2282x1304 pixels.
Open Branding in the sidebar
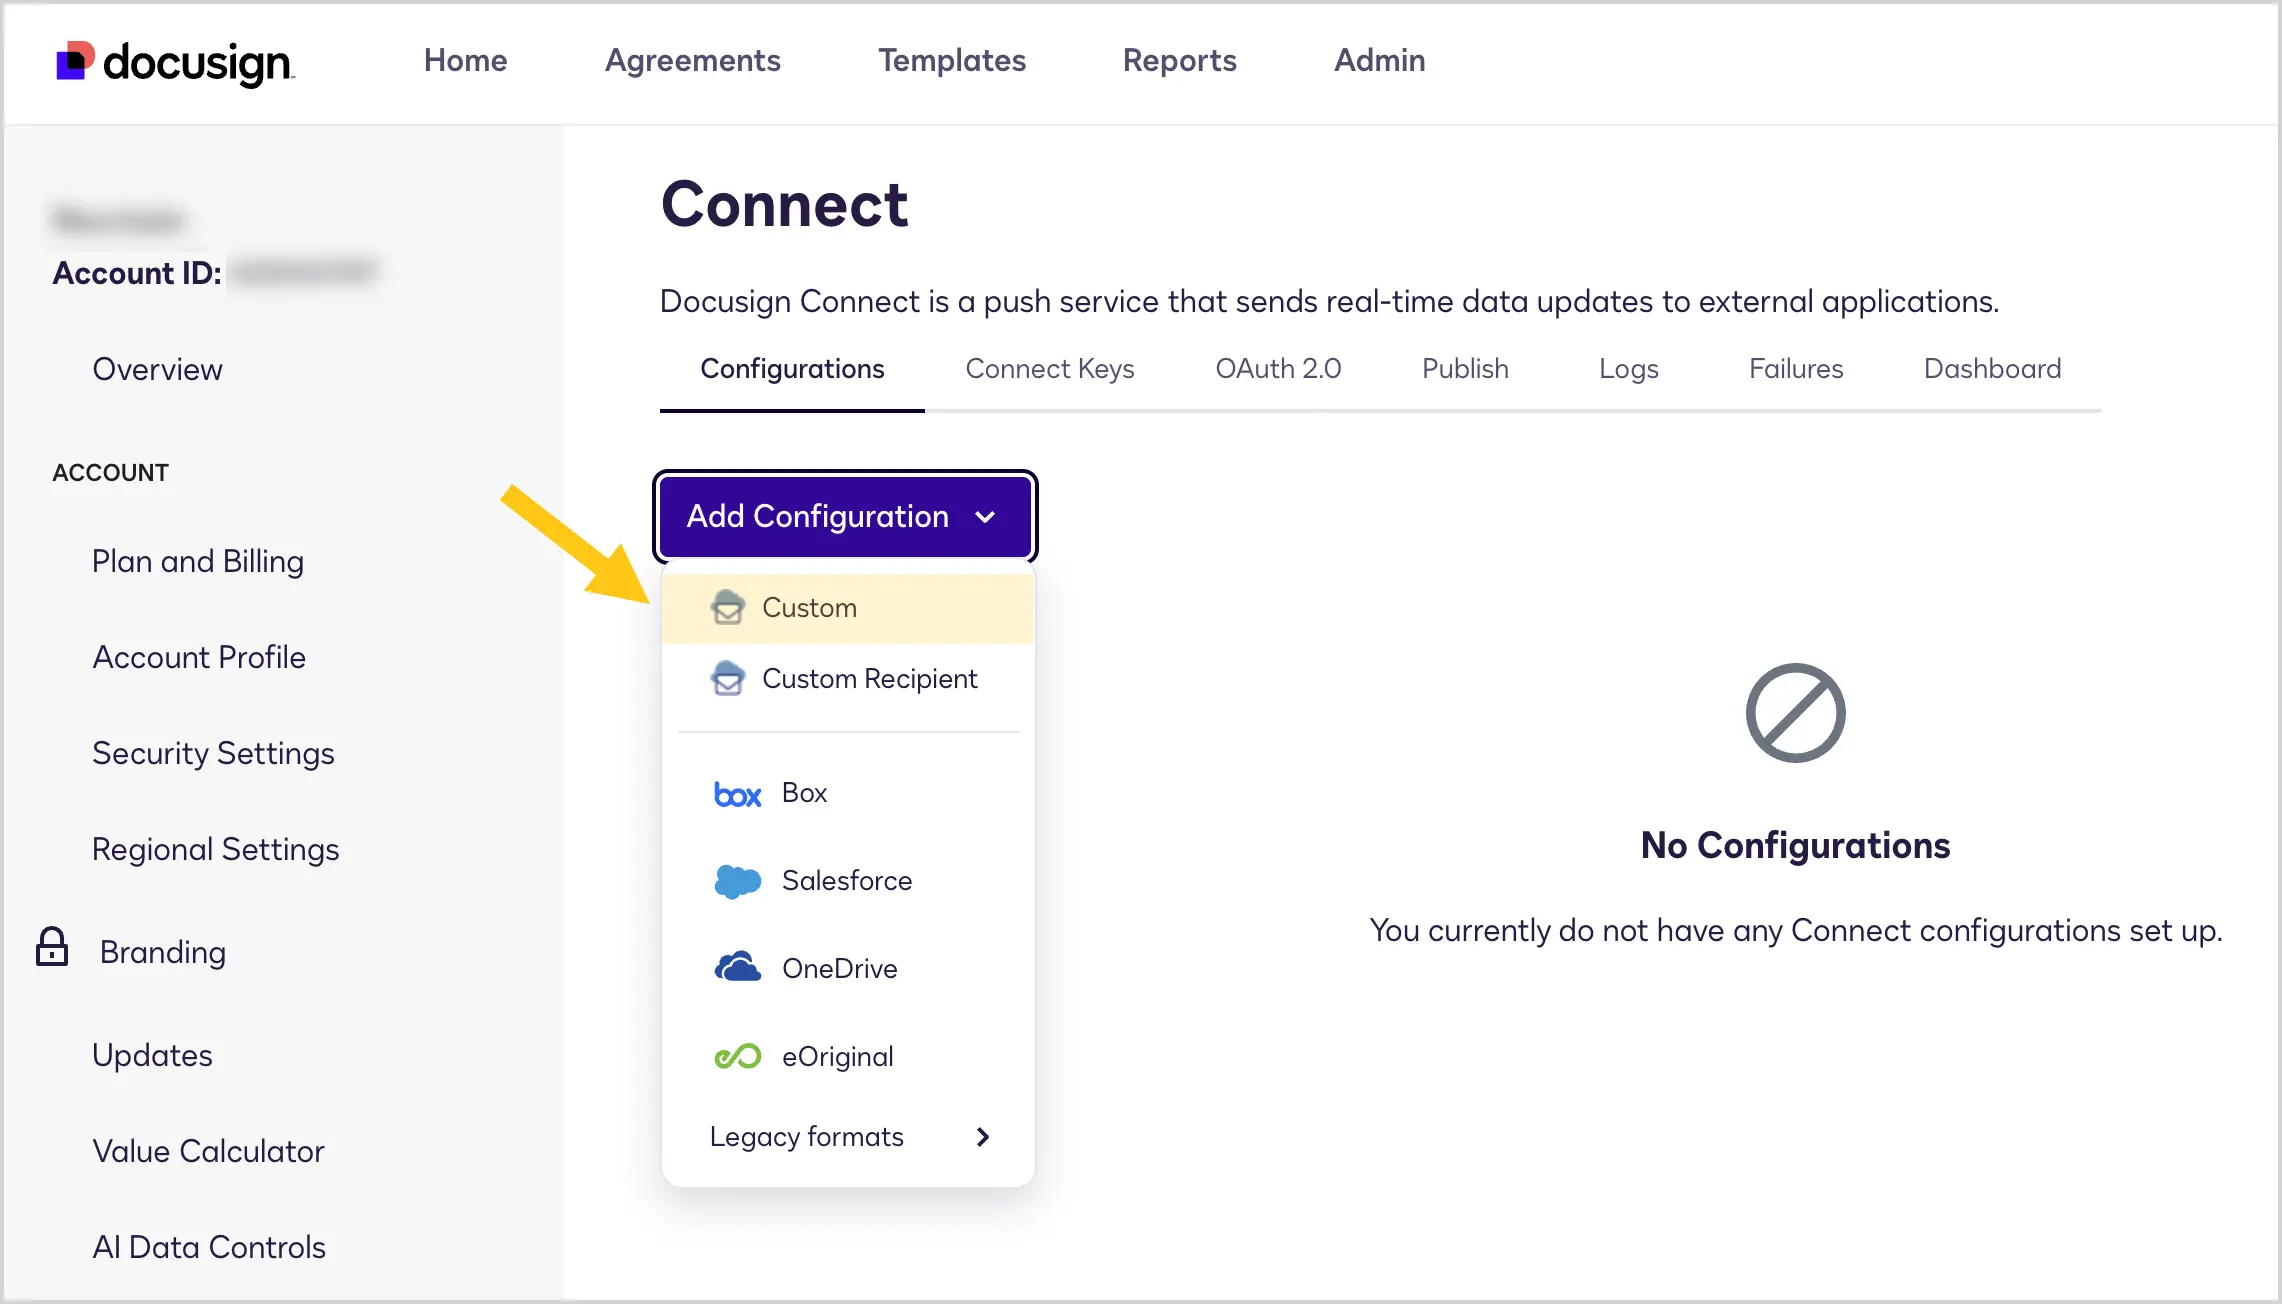(x=163, y=952)
